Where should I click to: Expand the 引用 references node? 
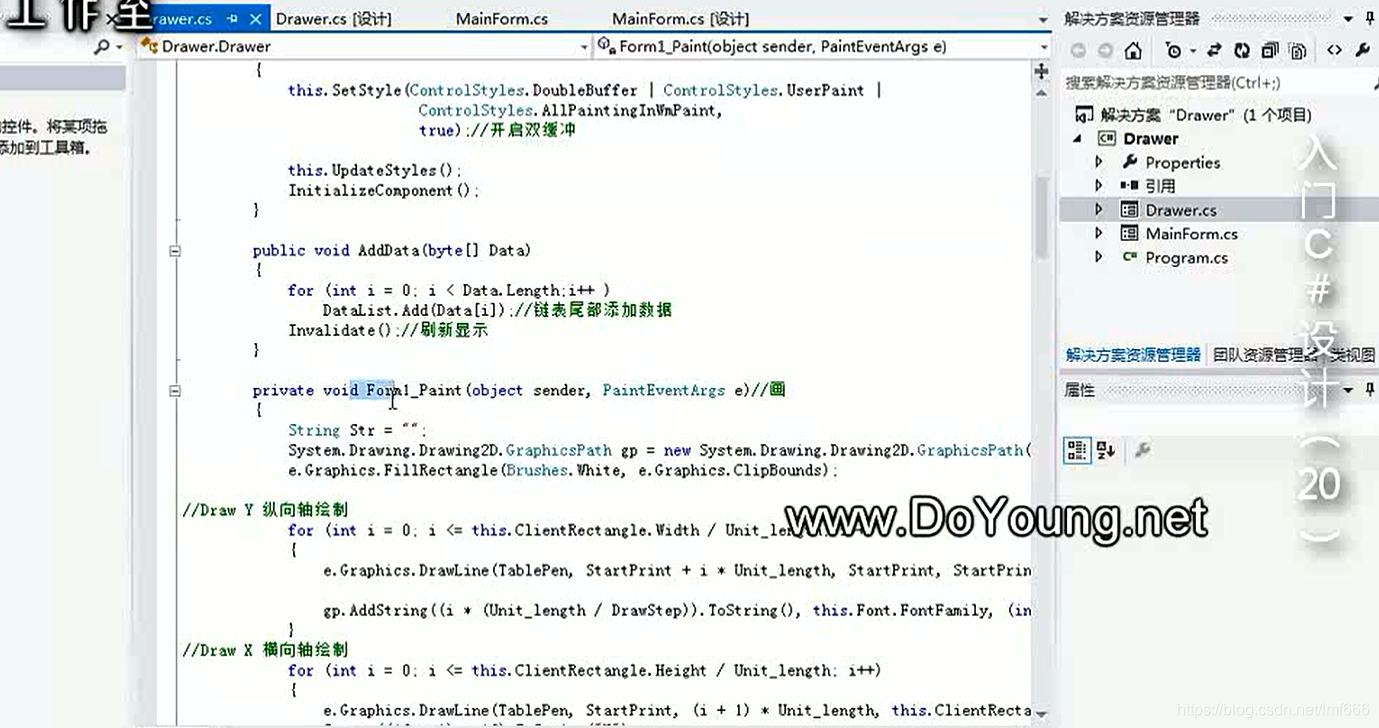[1099, 186]
